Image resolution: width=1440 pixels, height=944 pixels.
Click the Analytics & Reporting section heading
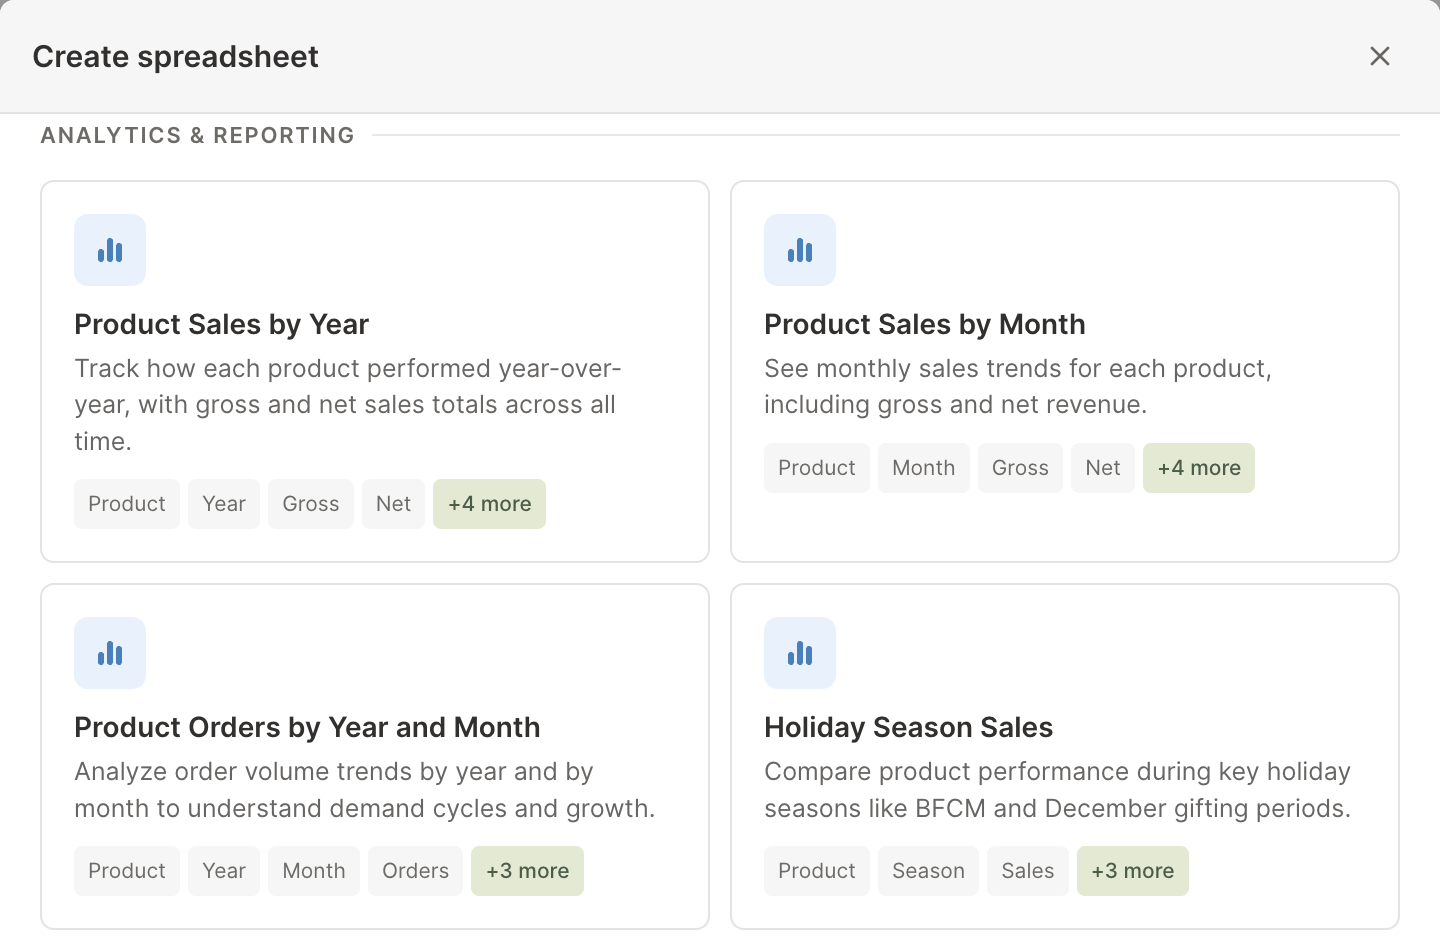[198, 135]
